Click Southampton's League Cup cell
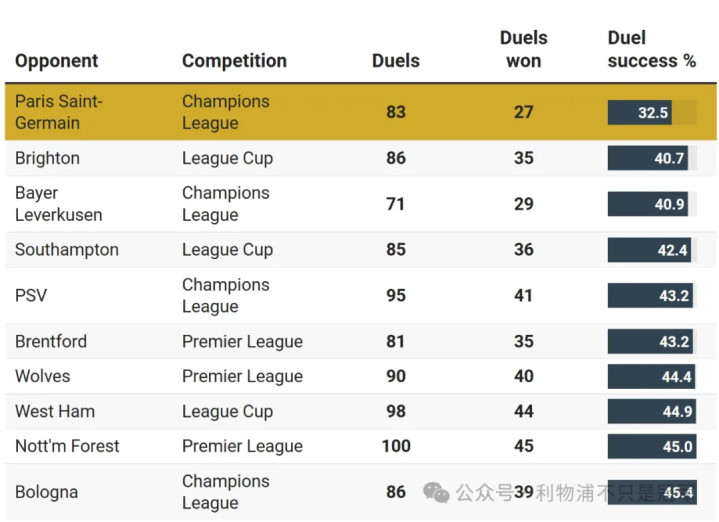Screen dimensions: 719x522 tap(227, 250)
